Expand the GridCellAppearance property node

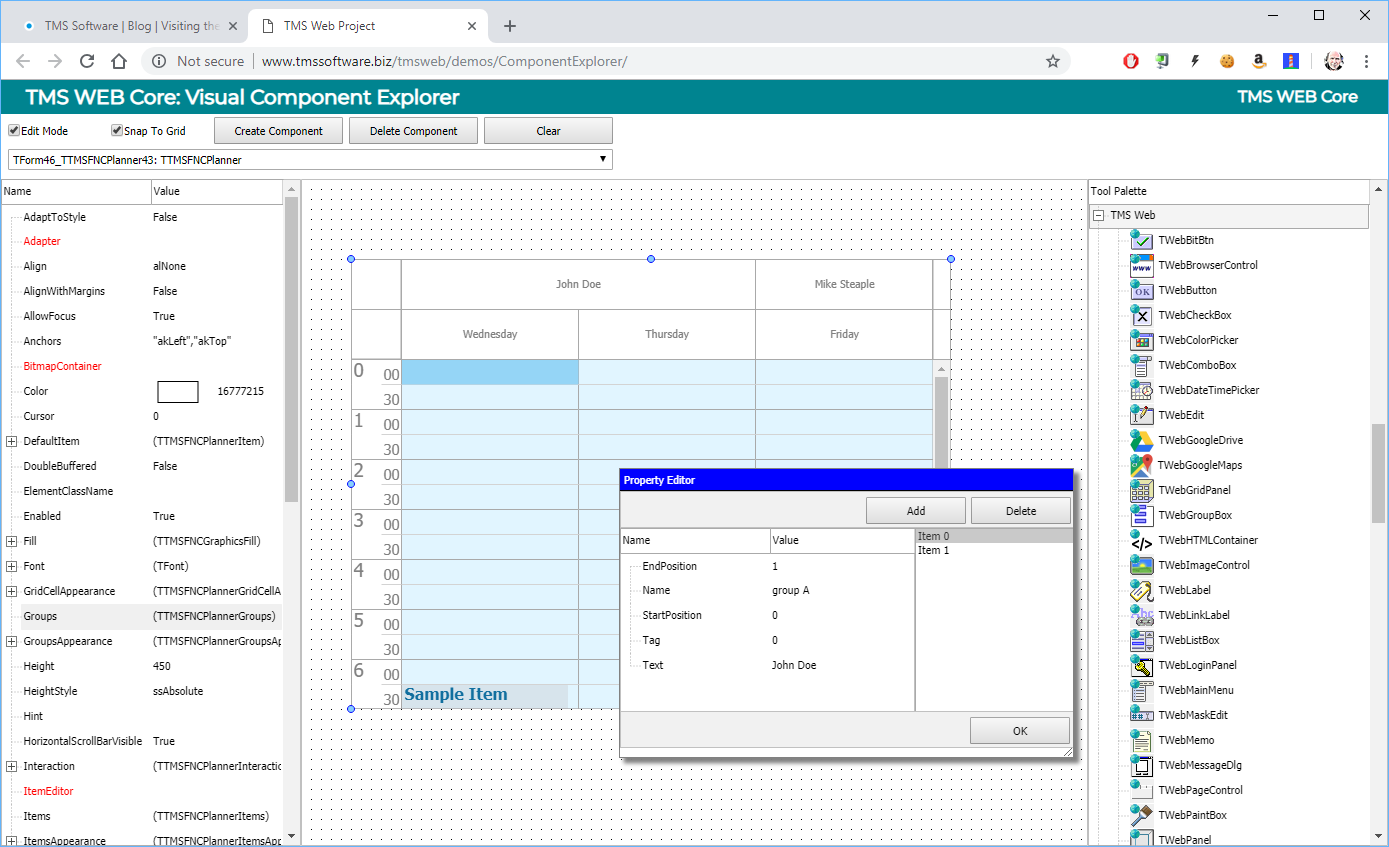click(12, 591)
